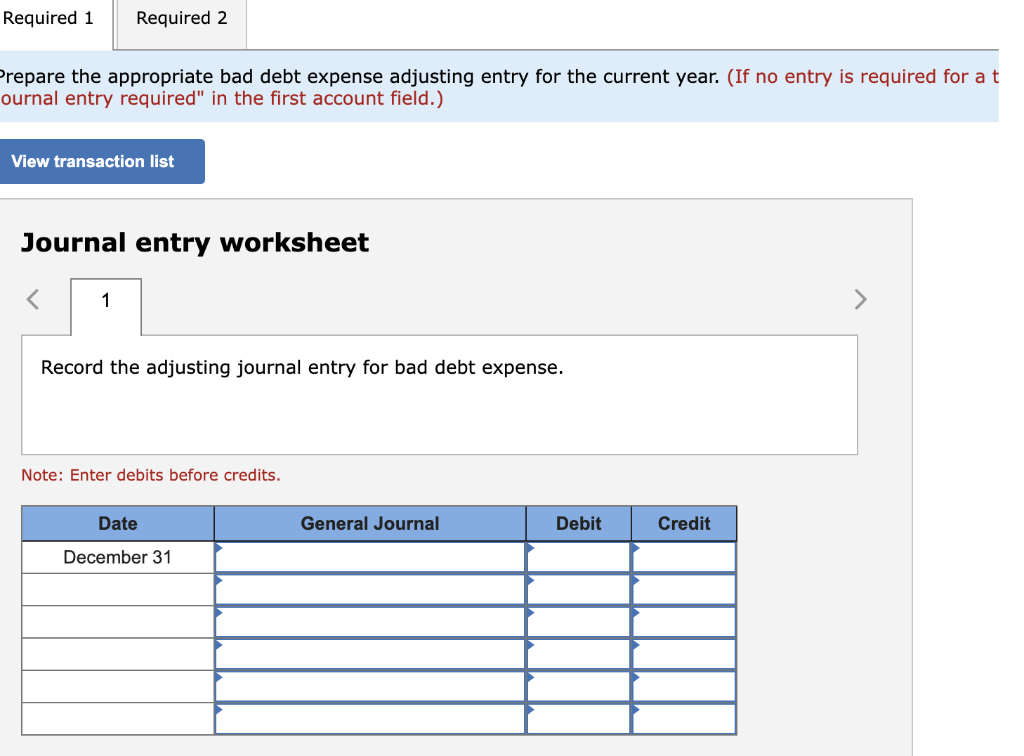This screenshot has width=1024, height=756.
Task: Open General Journal dropdown in December 31 row
Action: click(370, 558)
